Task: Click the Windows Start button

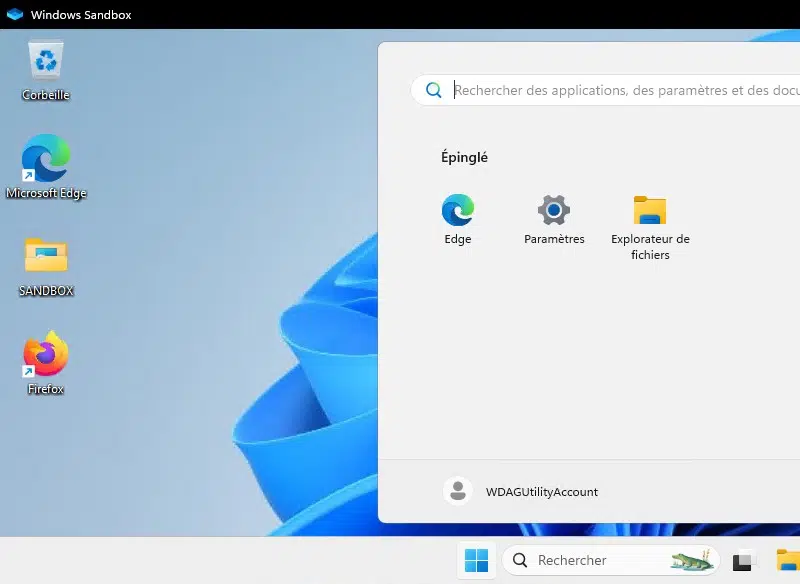Action: coord(477,561)
